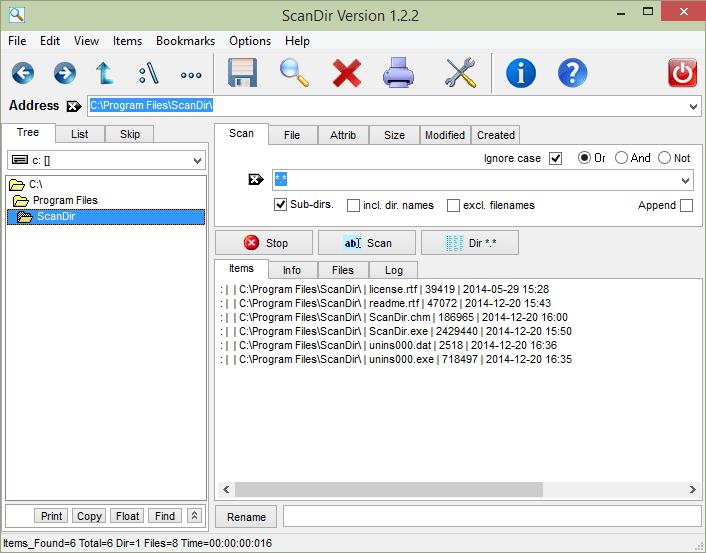Select the And radio button
The width and height of the screenshot is (706, 553).
[621, 158]
